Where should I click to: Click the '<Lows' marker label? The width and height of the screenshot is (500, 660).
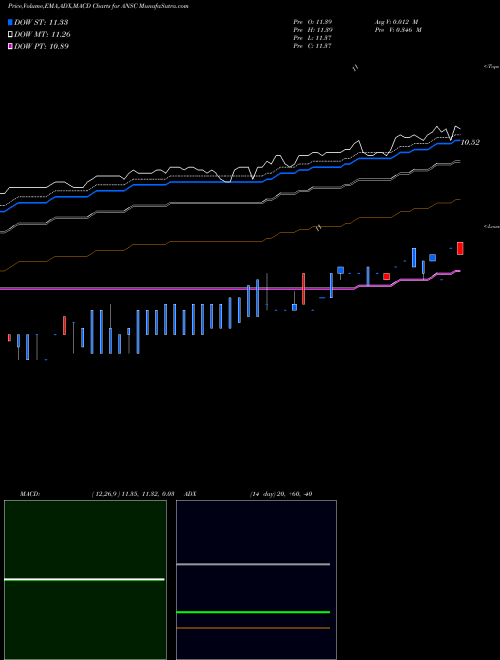(x=492, y=226)
